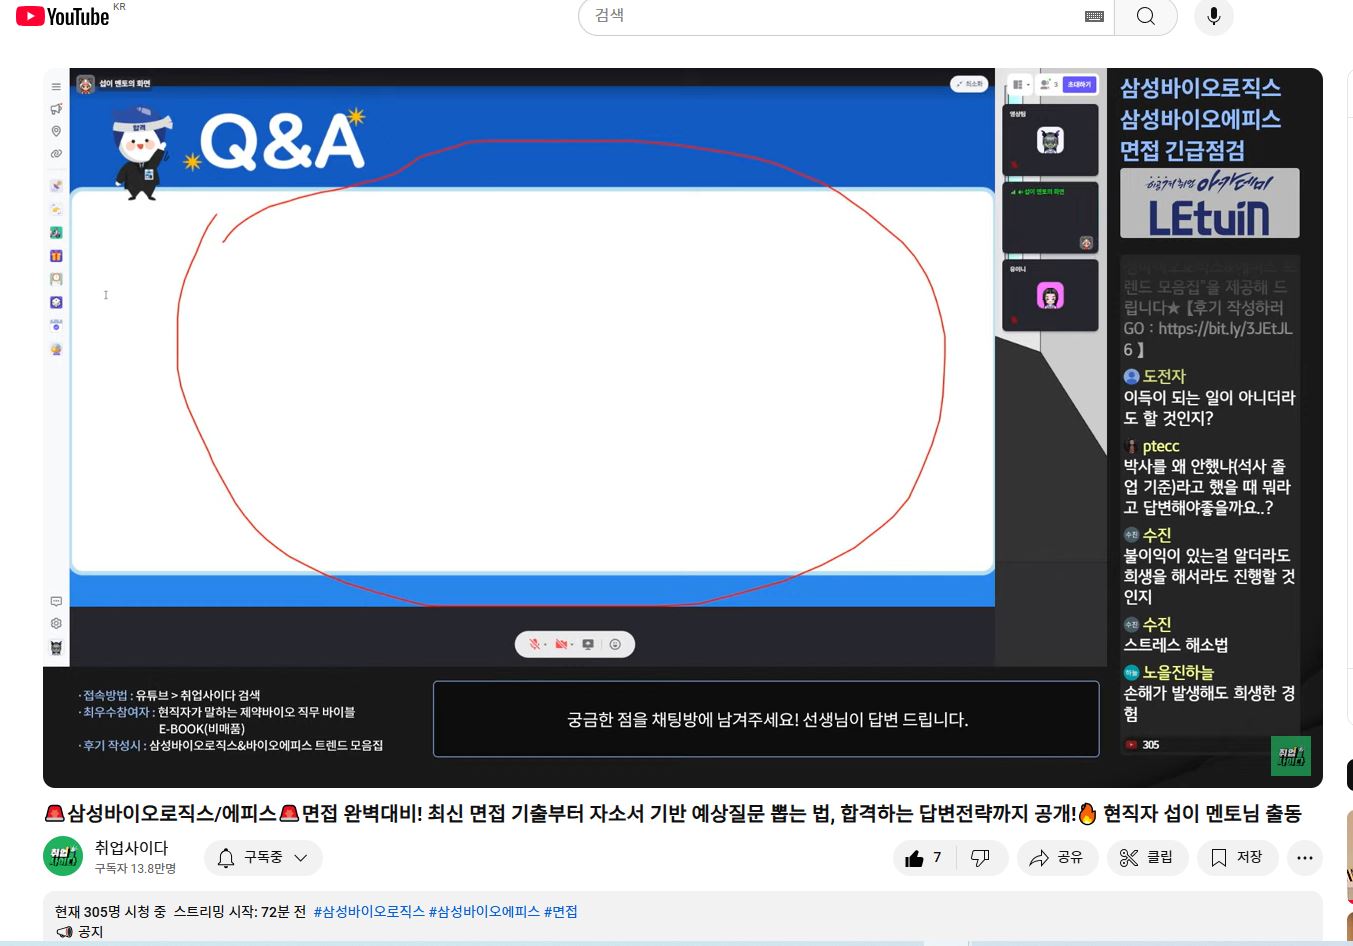This screenshot has width=1353, height=946.
Task: Start voice search with the microphone icon
Action: tap(1213, 17)
